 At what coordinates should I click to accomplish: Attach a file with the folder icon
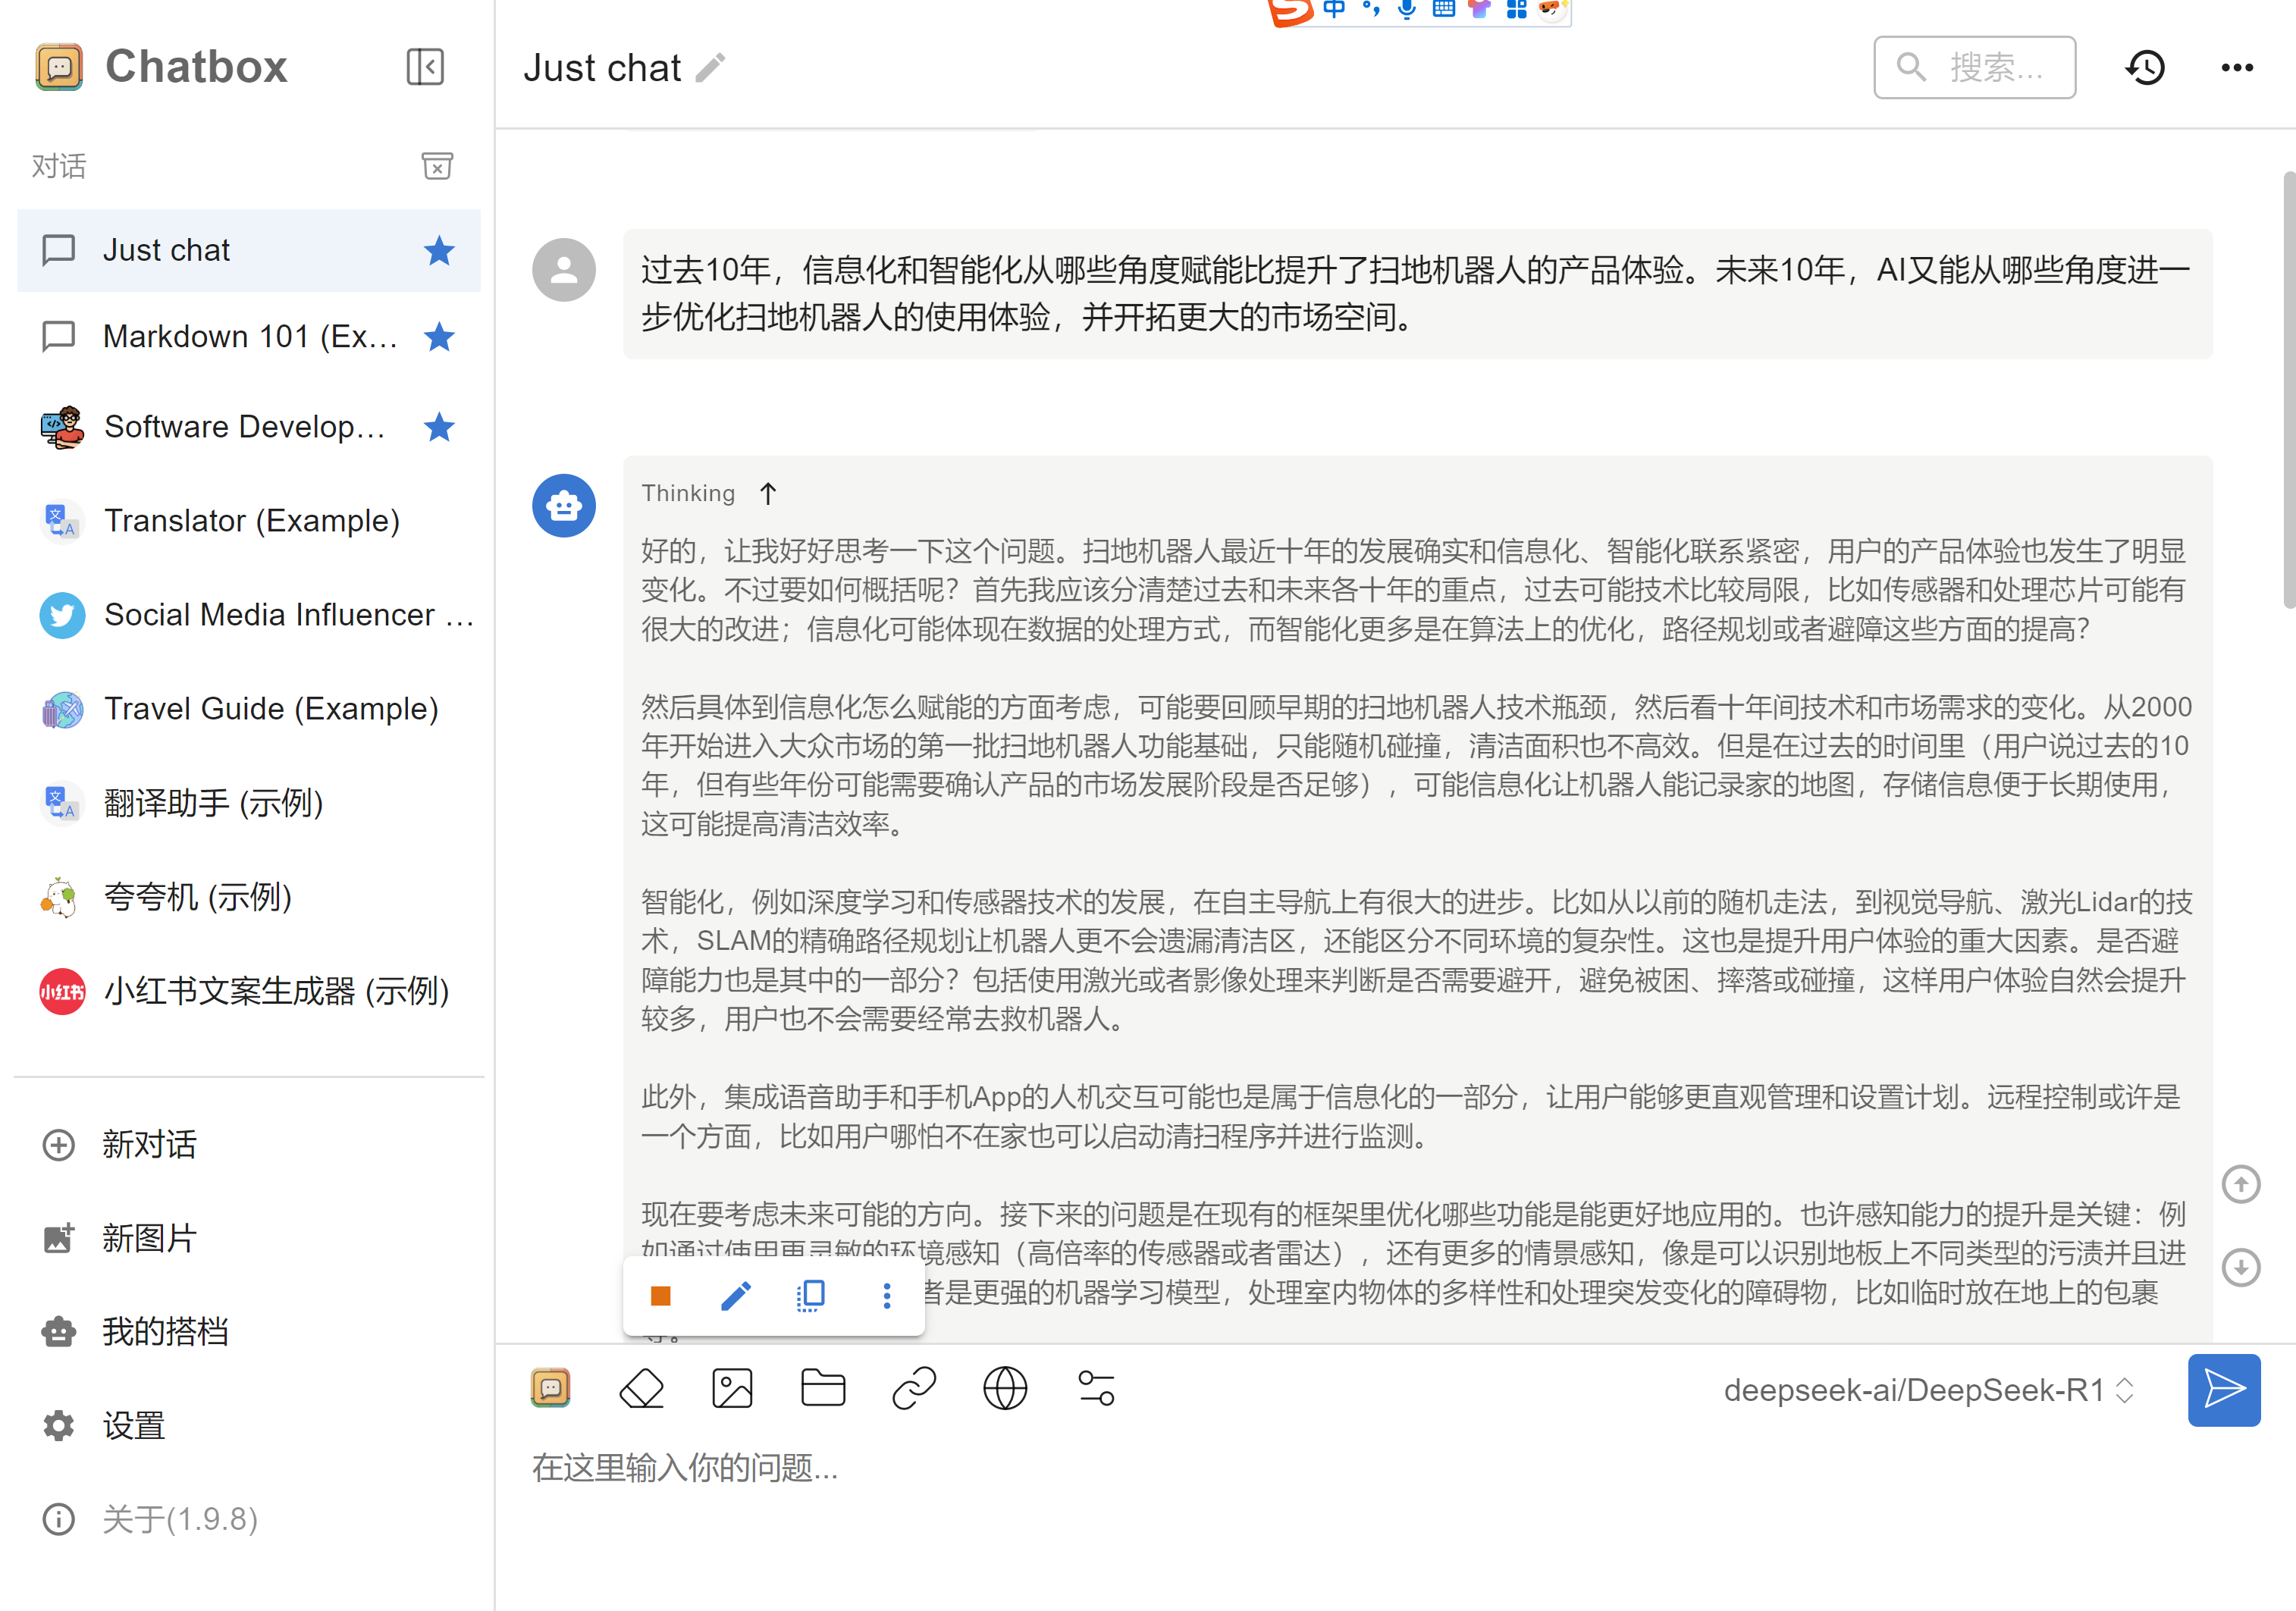[823, 1389]
